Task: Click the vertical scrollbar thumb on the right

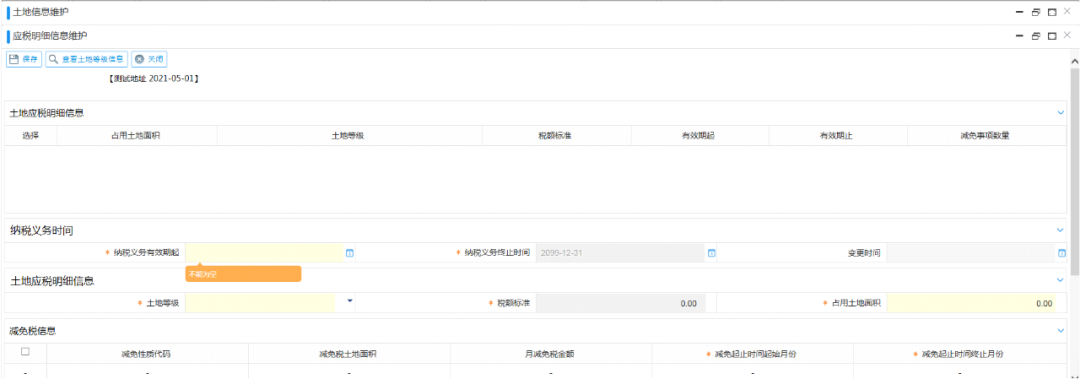Action: pyautogui.click(x=1074, y=171)
